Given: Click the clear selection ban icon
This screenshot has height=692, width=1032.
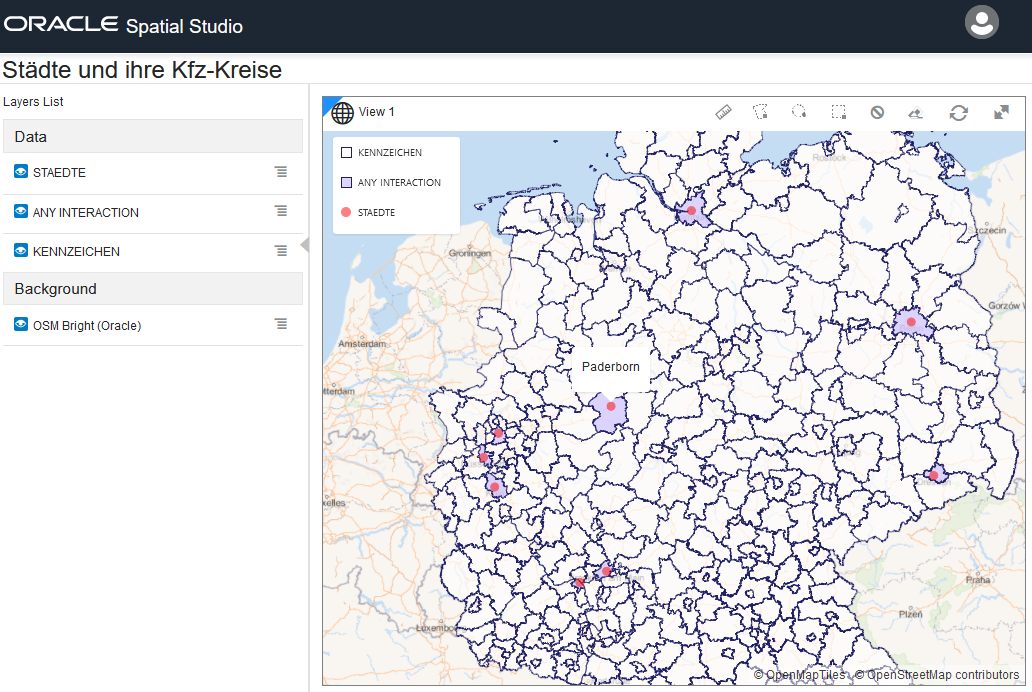Looking at the screenshot, I should (877, 112).
